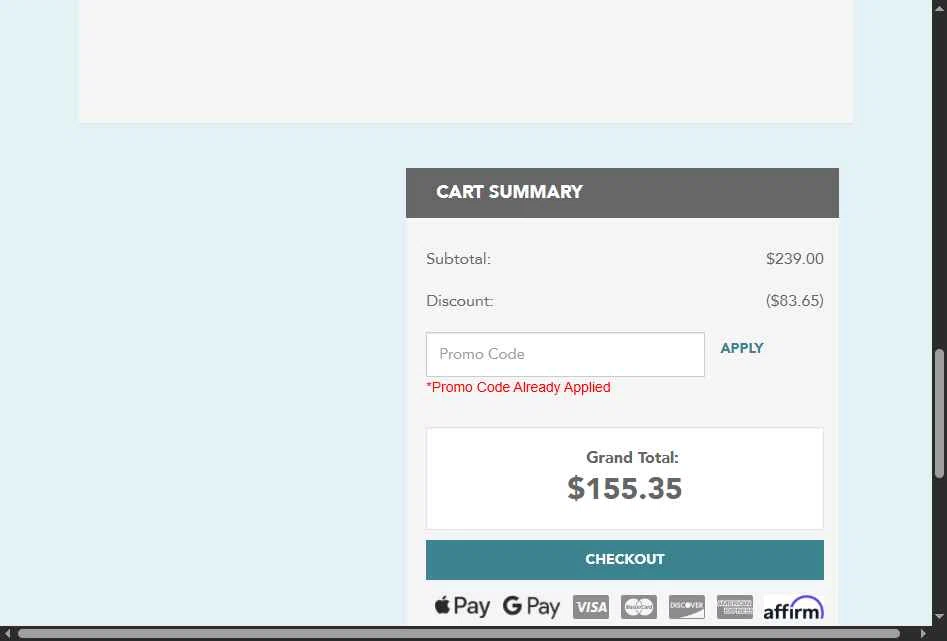Click the scroll up arrow

(x=939, y=7)
